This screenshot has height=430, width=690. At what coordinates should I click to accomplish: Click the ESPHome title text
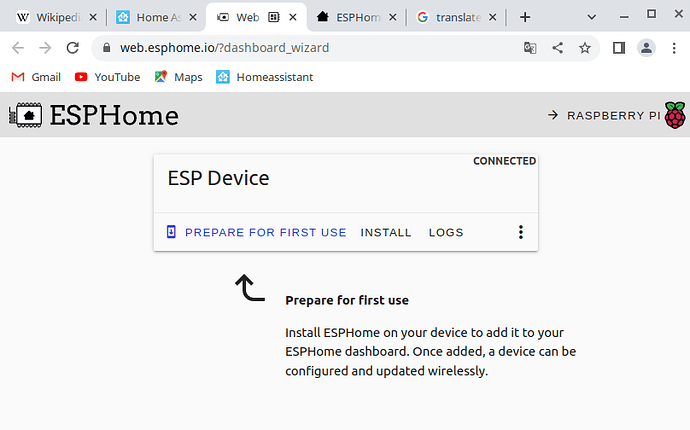(114, 115)
